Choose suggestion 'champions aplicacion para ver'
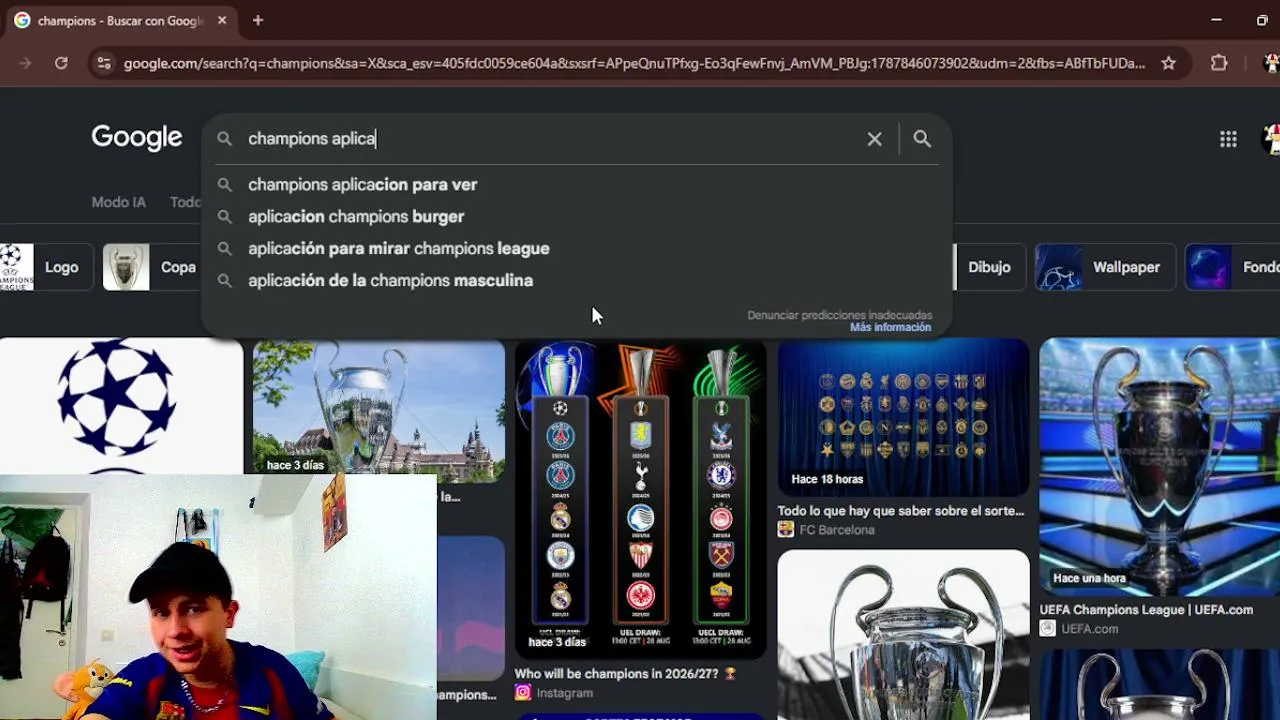 [575, 185]
